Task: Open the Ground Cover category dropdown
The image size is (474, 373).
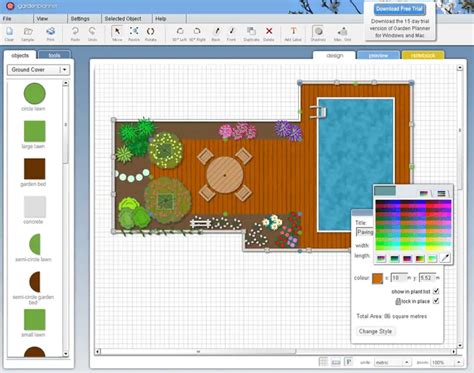Action: 39,70
